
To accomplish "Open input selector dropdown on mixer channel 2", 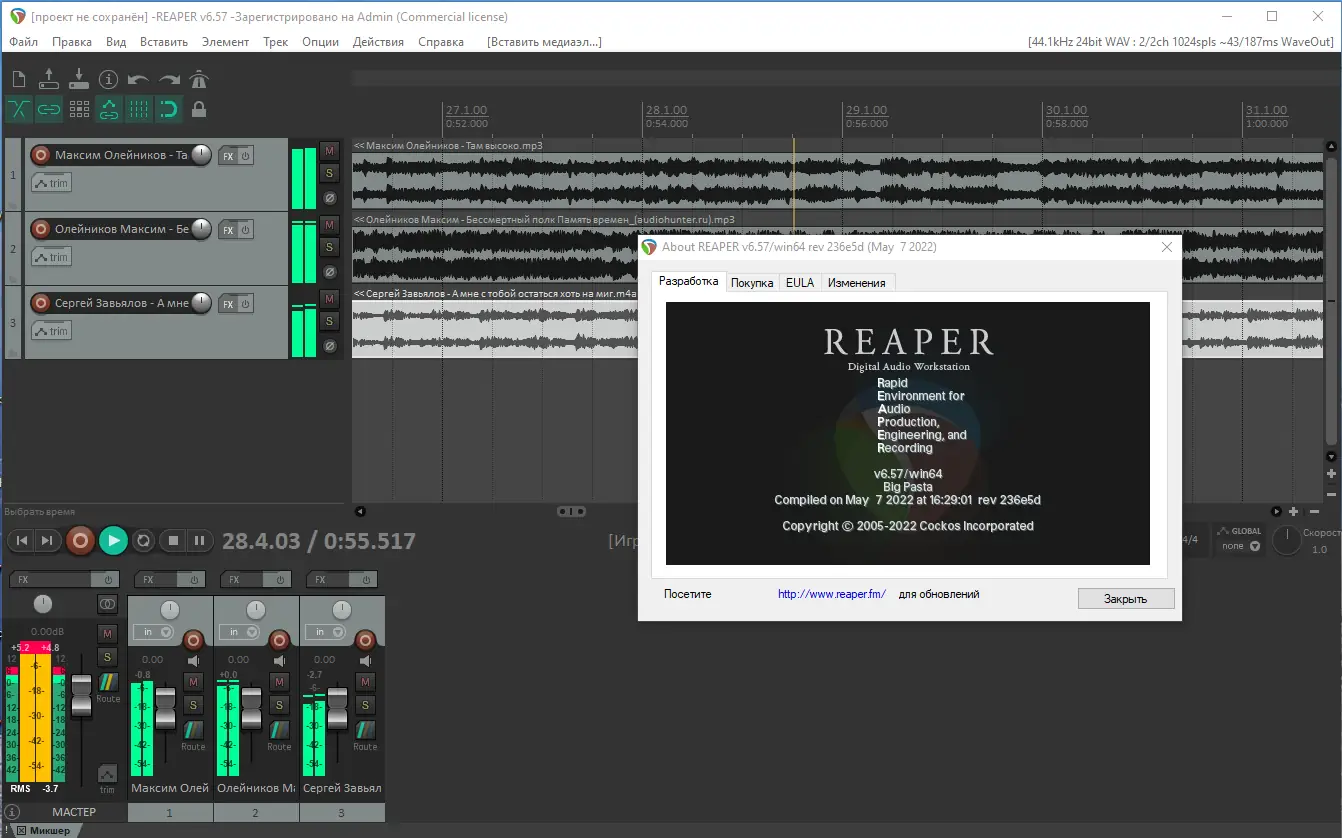I will pos(242,632).
